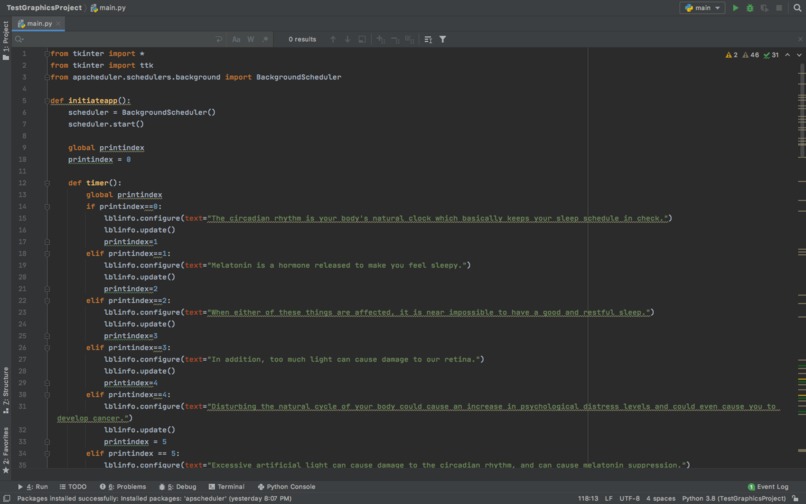Switch to the Terminal tool tab

pos(226,487)
